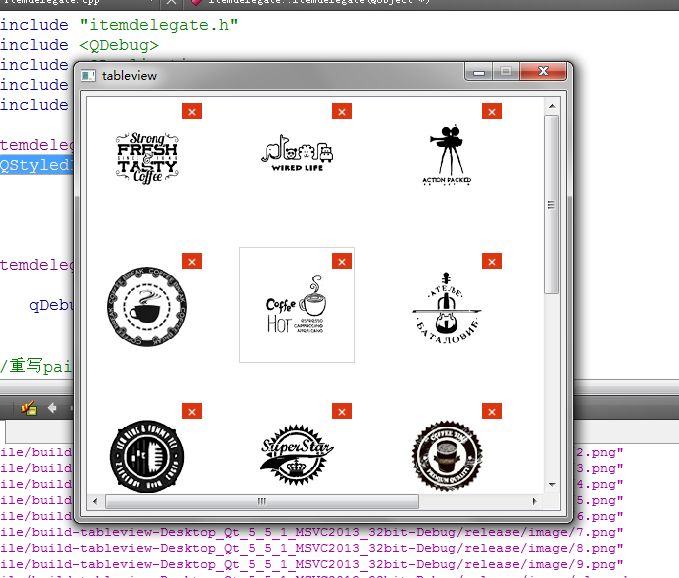The image size is (679, 578).
Task: Select the Strong Fresh Tasty Coffee thumbnail
Action: [x=147, y=158]
